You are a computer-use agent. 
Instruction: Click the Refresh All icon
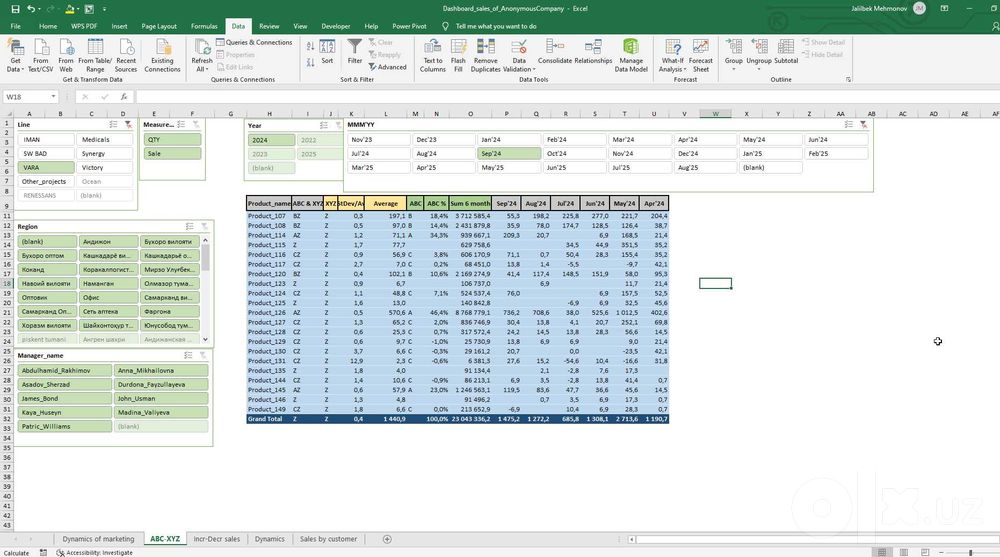click(x=202, y=48)
